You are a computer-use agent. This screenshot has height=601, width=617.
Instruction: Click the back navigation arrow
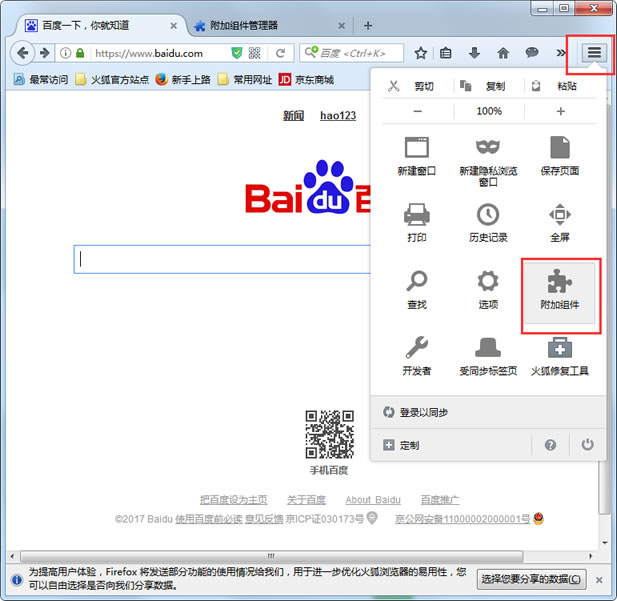(23, 53)
